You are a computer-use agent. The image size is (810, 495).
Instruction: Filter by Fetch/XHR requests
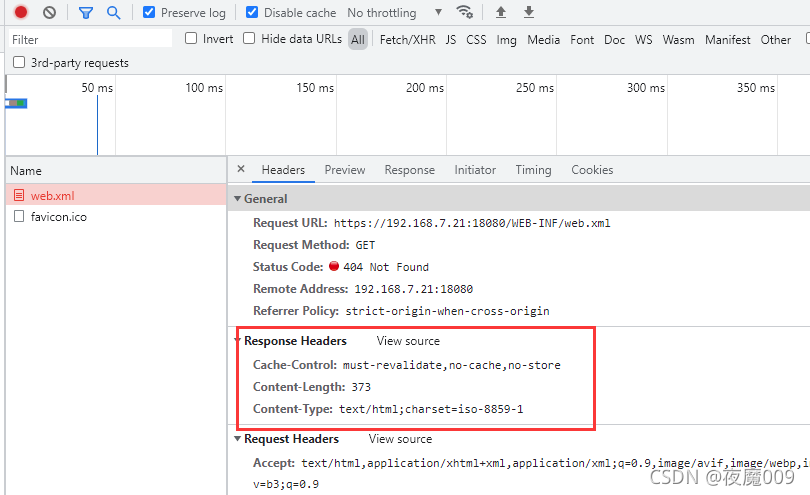click(x=408, y=40)
